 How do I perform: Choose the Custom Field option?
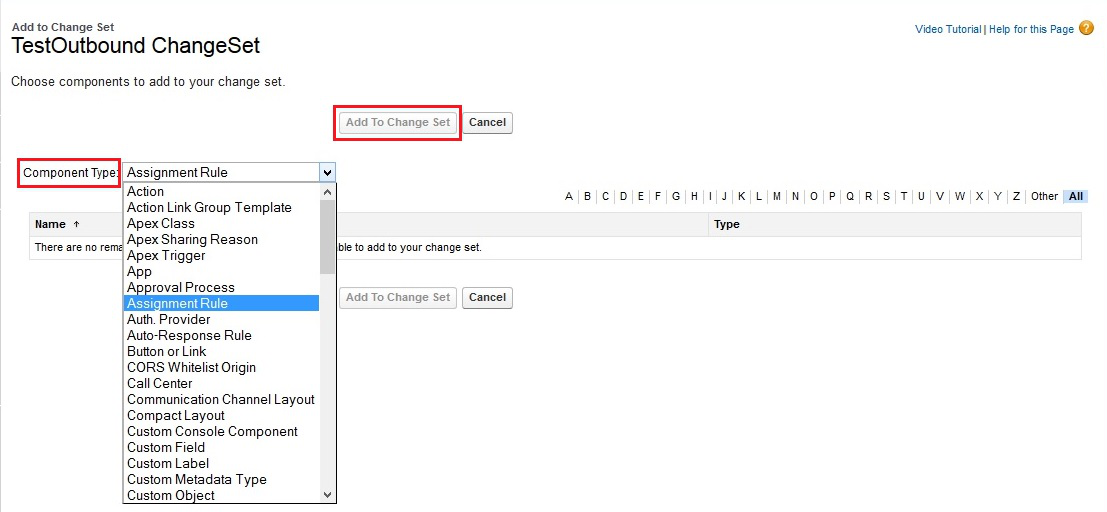pos(166,447)
